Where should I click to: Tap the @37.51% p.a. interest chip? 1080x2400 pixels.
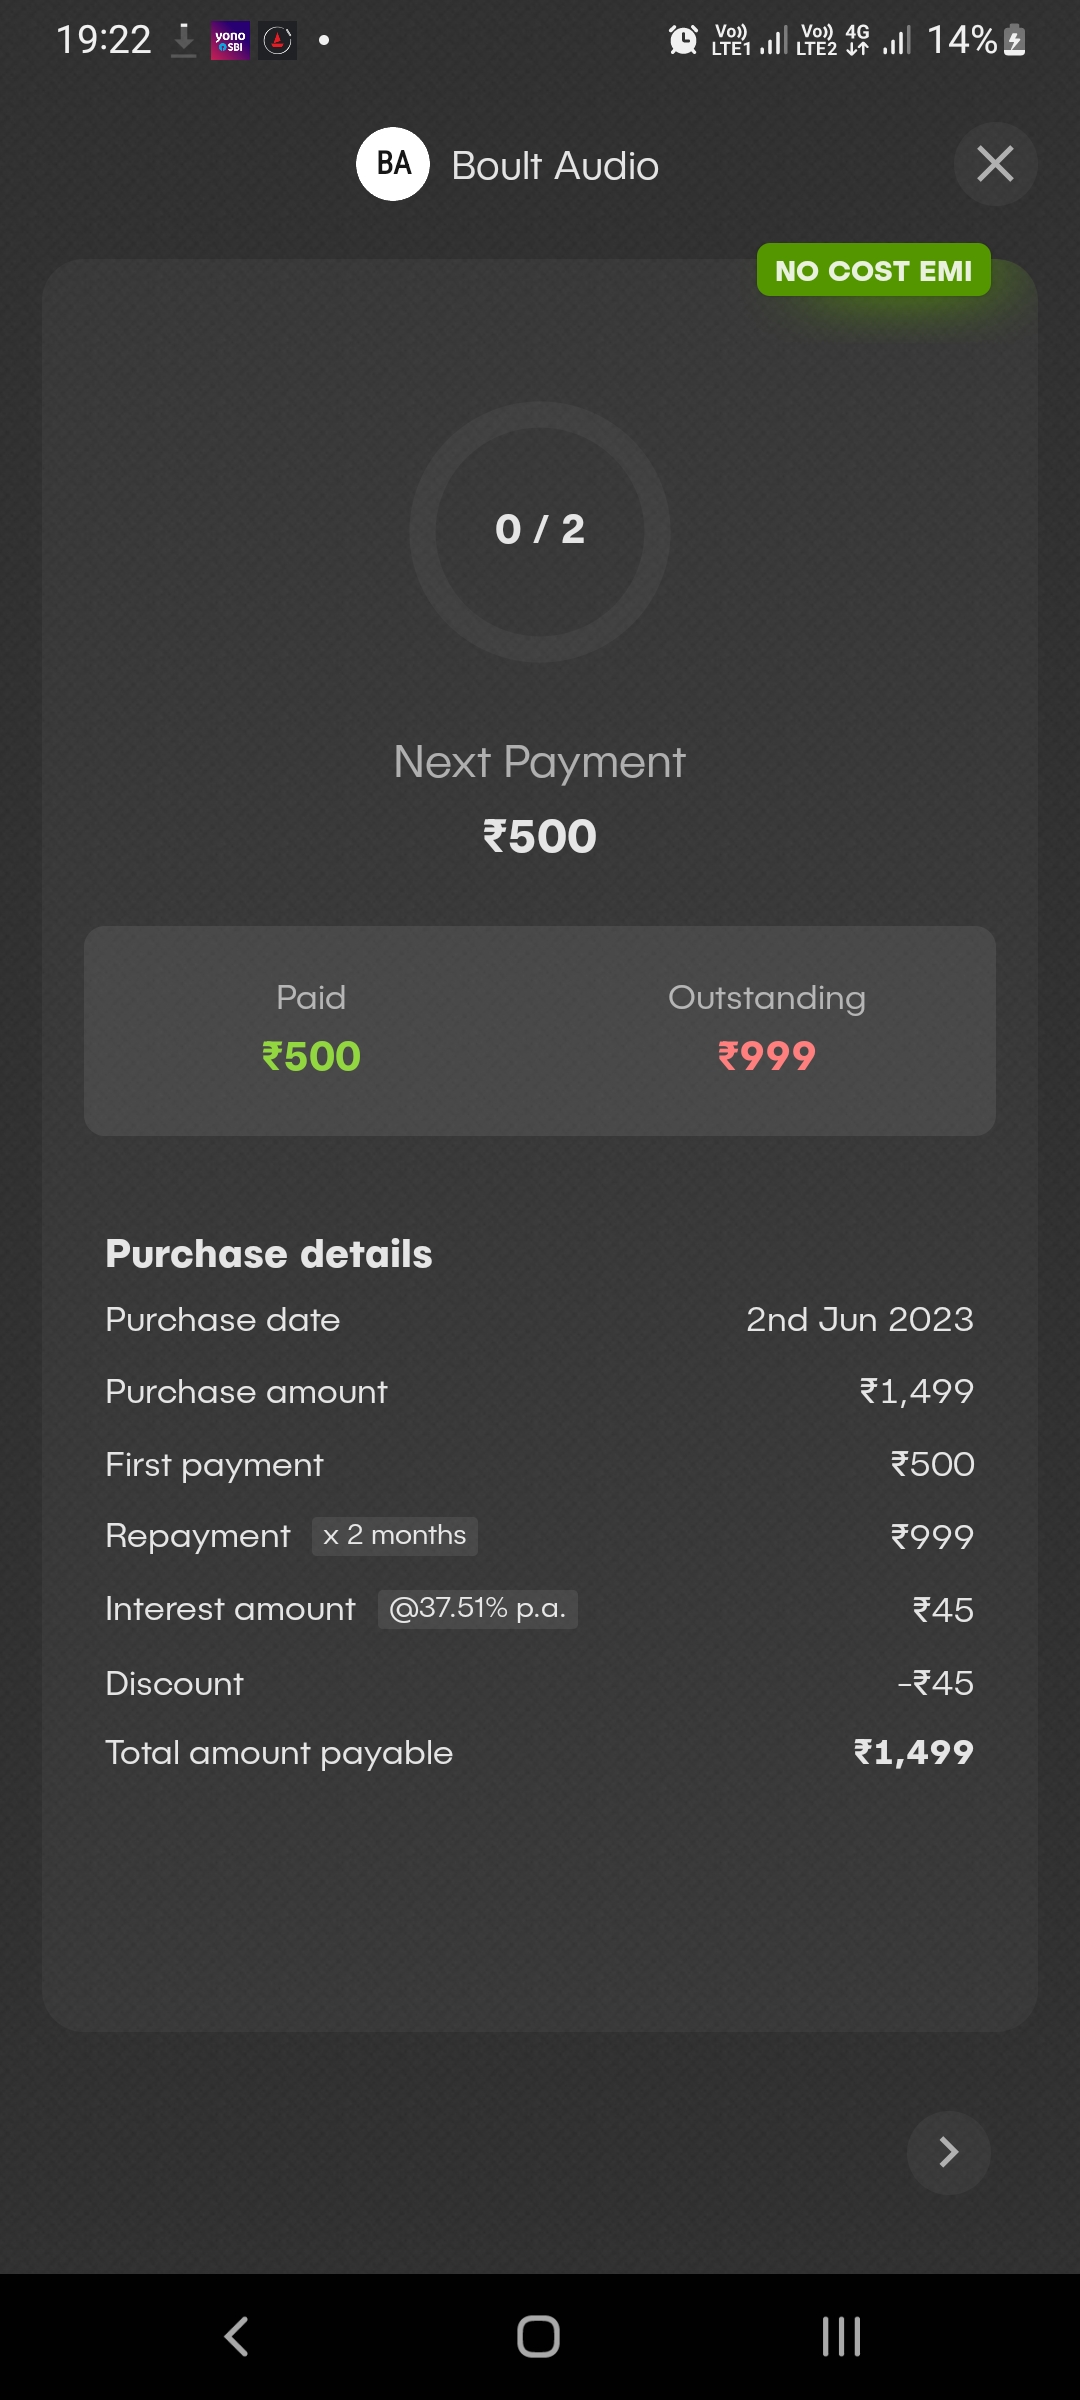click(477, 1609)
